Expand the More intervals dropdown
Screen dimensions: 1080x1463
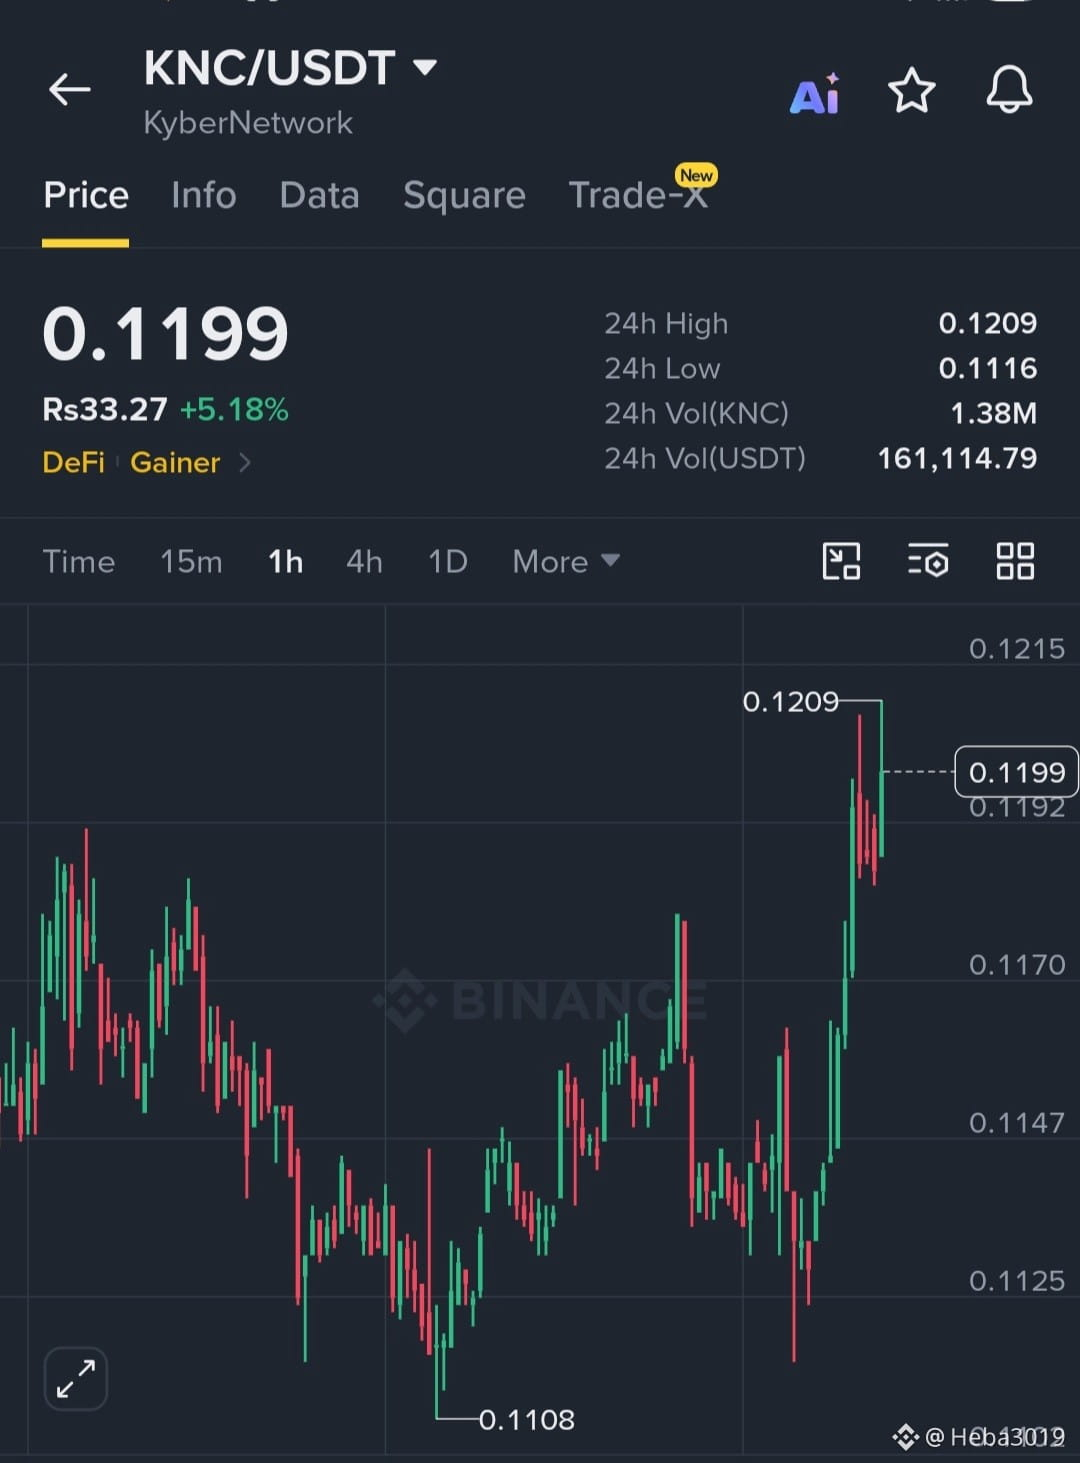[x=566, y=562]
